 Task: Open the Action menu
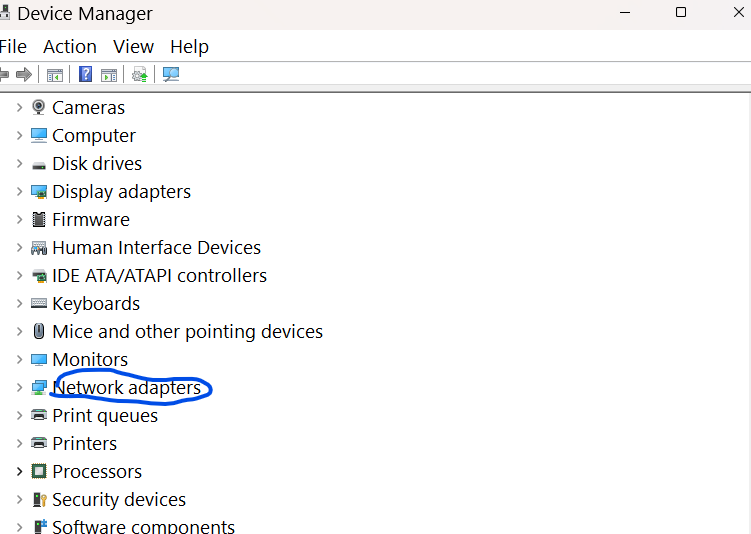tap(70, 47)
